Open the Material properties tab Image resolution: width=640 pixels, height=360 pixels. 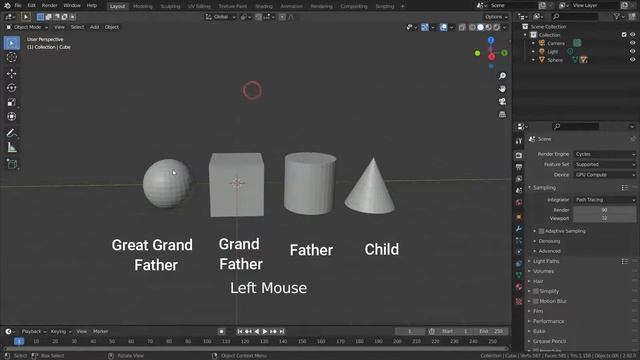tap(519, 287)
